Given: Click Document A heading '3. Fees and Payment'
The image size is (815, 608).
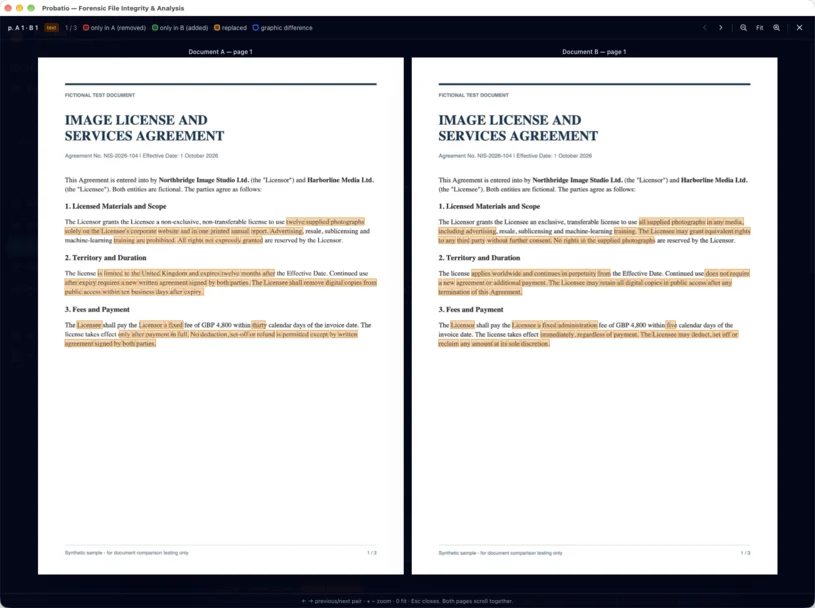Looking at the screenshot, I should pos(97,309).
